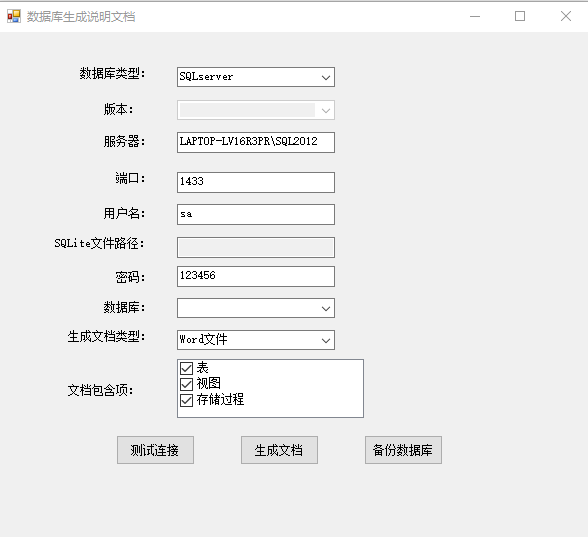
Task: Click the 生成文档类型 label text
Action: click(x=106, y=336)
